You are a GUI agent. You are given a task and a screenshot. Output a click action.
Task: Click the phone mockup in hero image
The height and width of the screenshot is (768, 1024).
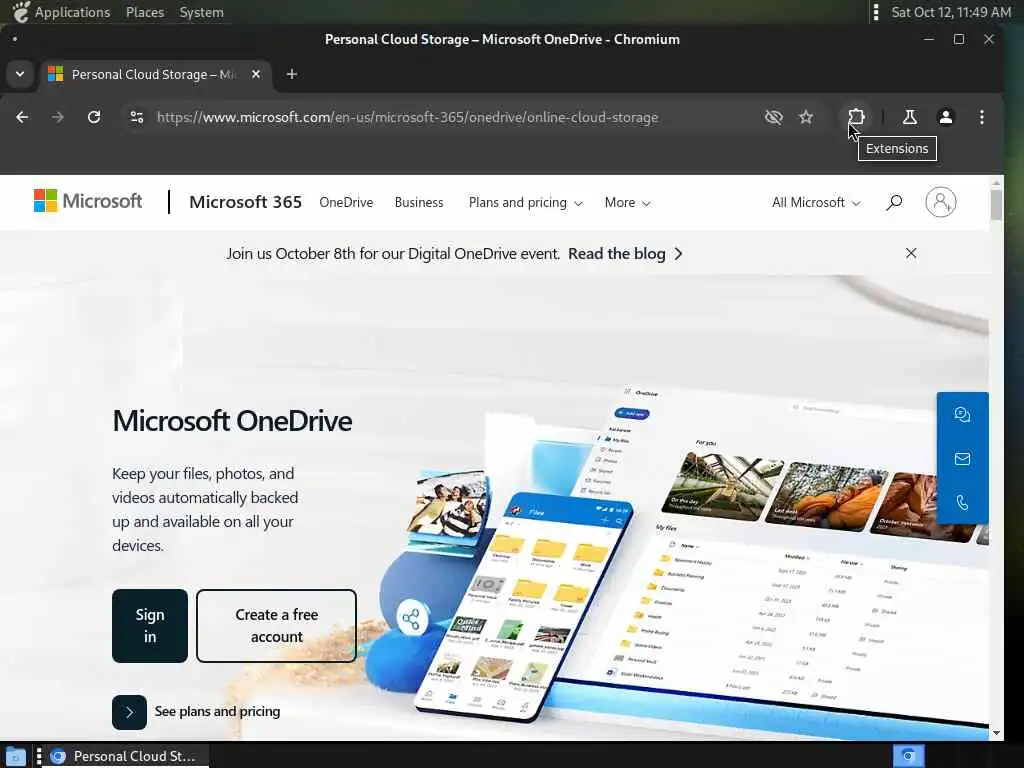point(522,605)
